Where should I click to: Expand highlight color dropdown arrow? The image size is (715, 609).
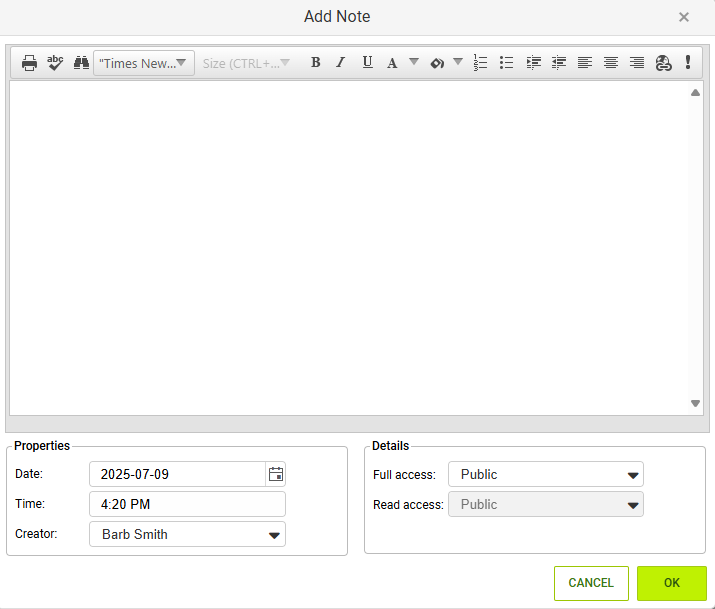click(x=458, y=61)
